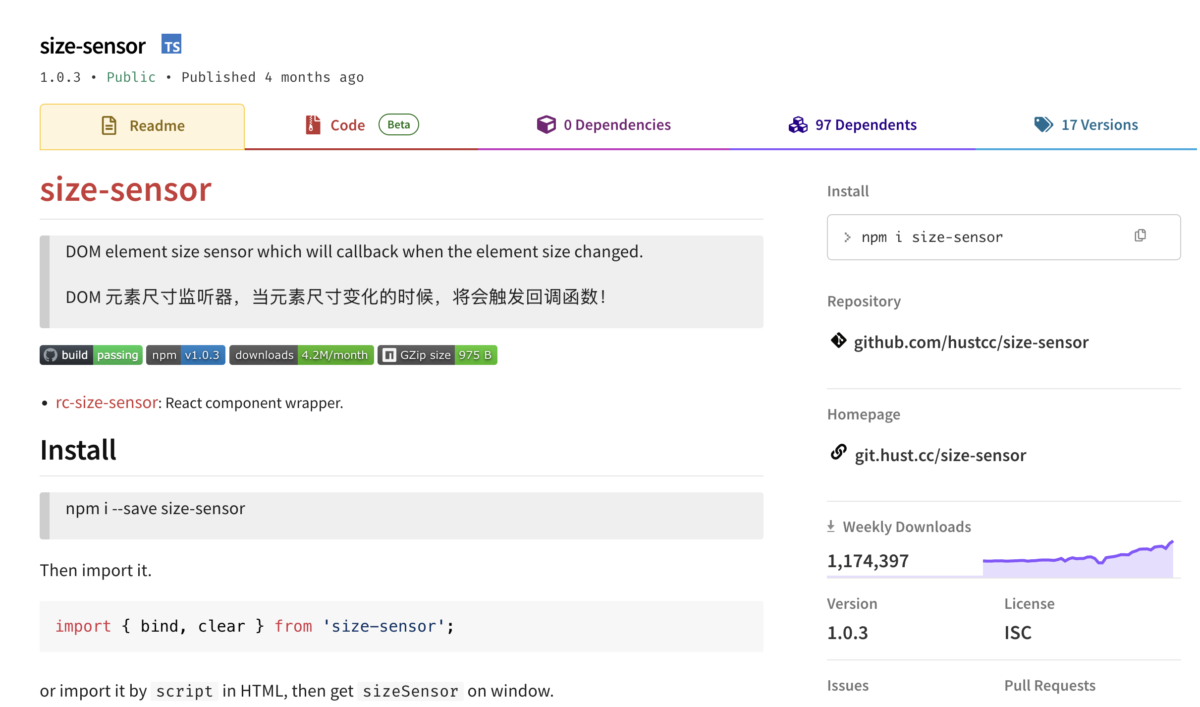
Task: Click the Dependents cubes icon
Action: pos(798,125)
